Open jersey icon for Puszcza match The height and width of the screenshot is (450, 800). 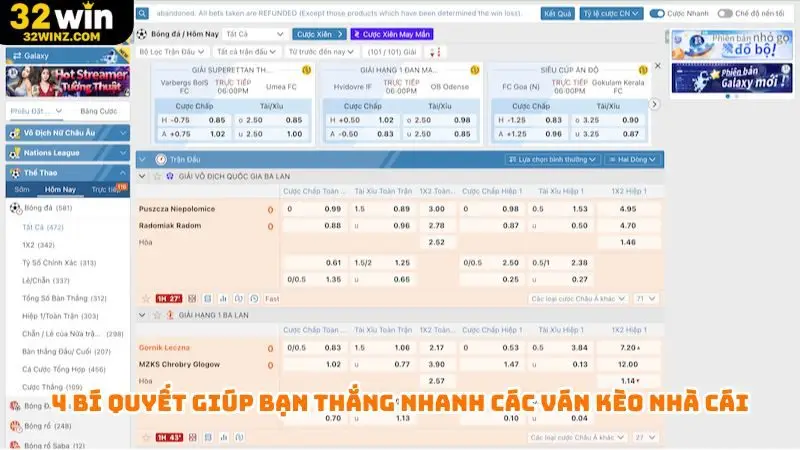(238, 298)
